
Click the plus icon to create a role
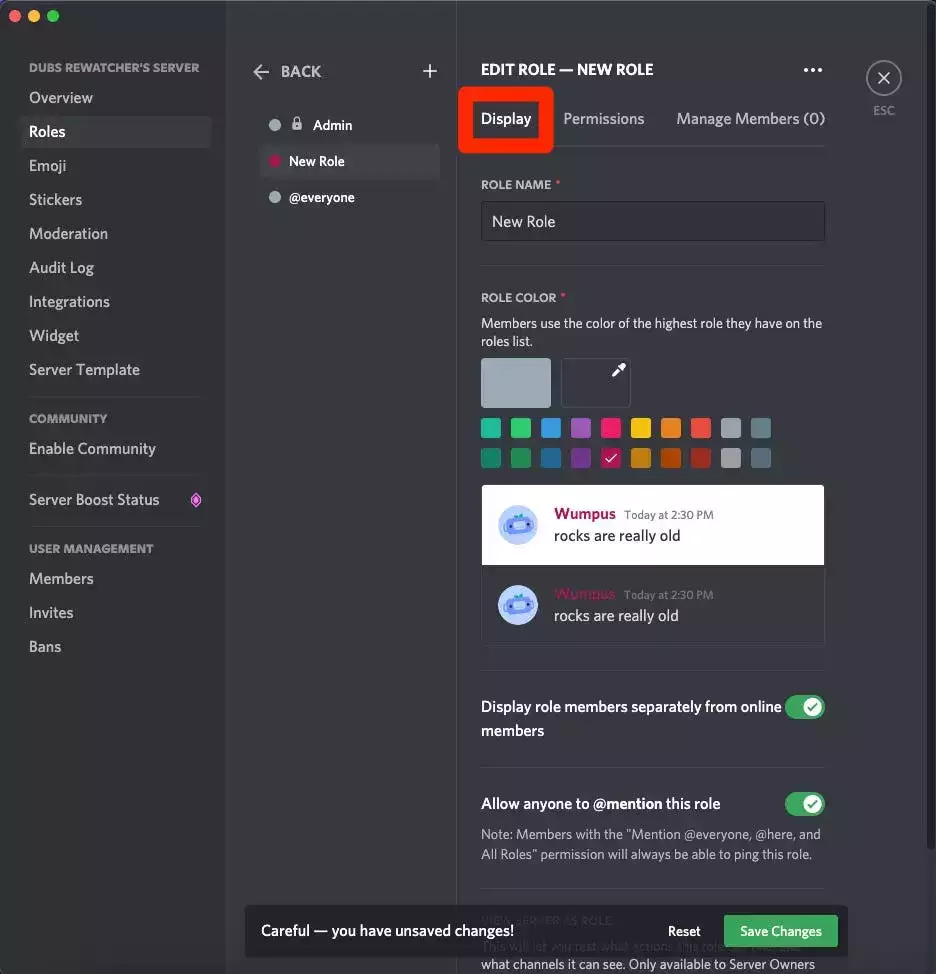[430, 71]
